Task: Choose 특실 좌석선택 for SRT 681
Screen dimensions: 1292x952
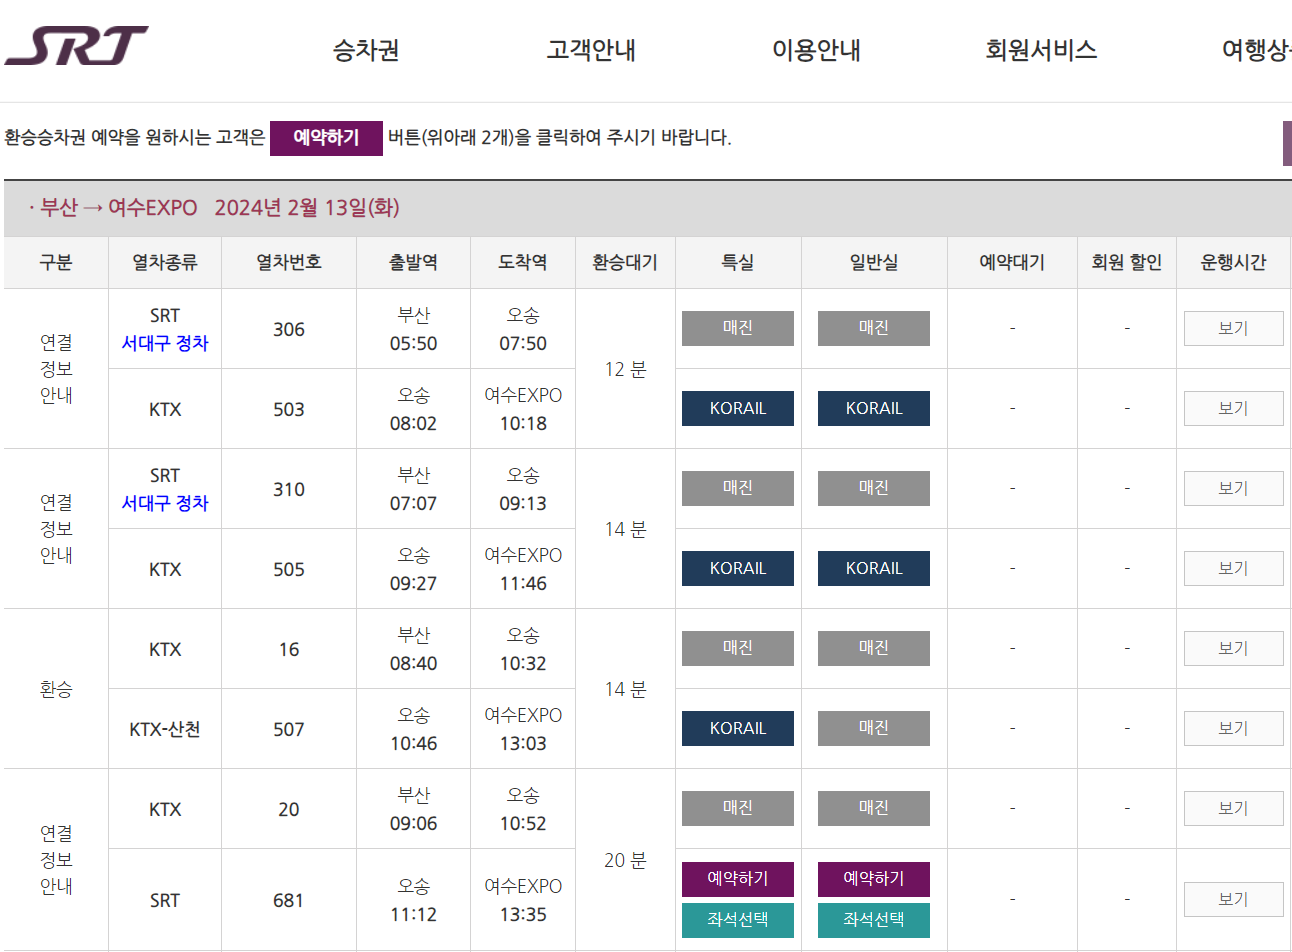Action: tap(738, 920)
